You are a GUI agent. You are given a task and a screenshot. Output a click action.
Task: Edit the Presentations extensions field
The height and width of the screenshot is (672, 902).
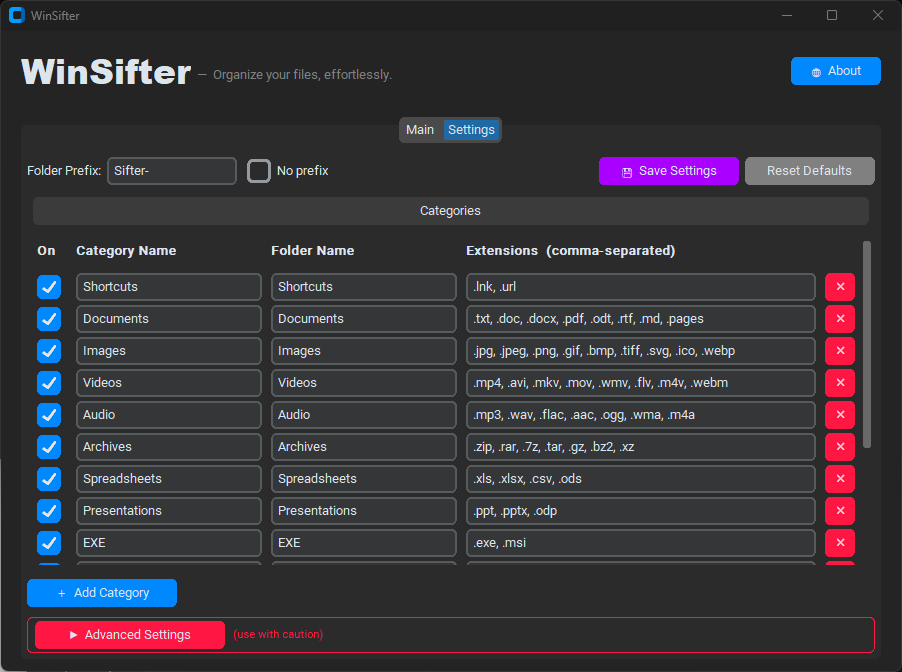point(641,511)
